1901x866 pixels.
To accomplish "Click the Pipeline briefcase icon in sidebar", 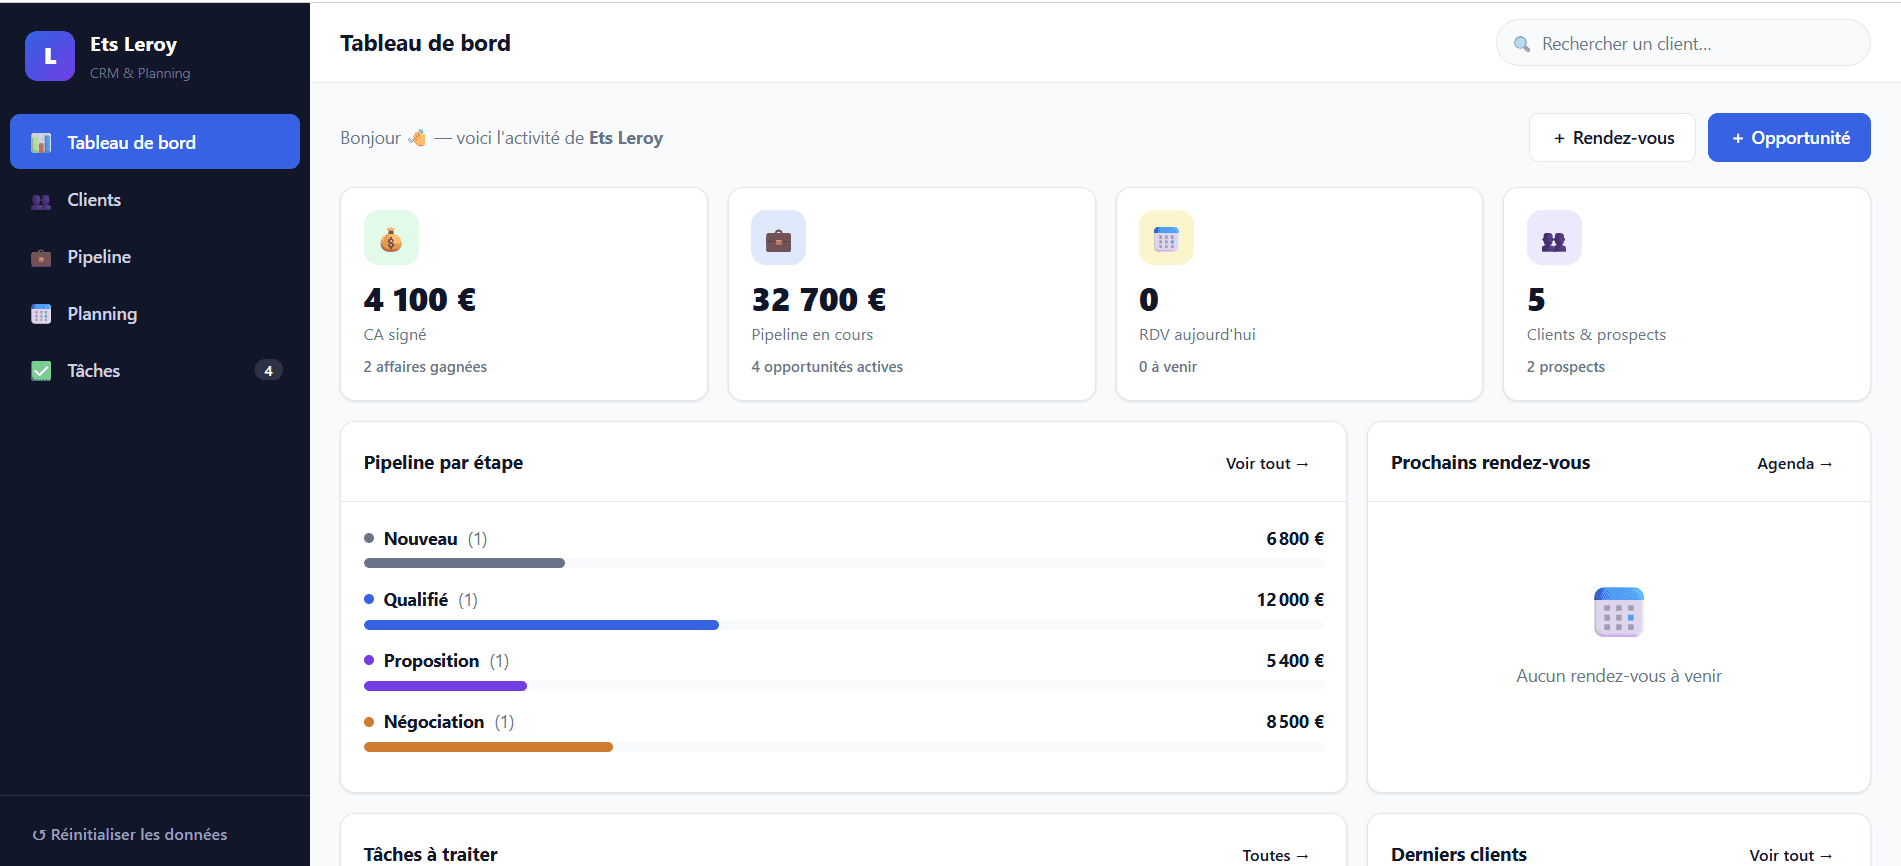I will point(41,258).
